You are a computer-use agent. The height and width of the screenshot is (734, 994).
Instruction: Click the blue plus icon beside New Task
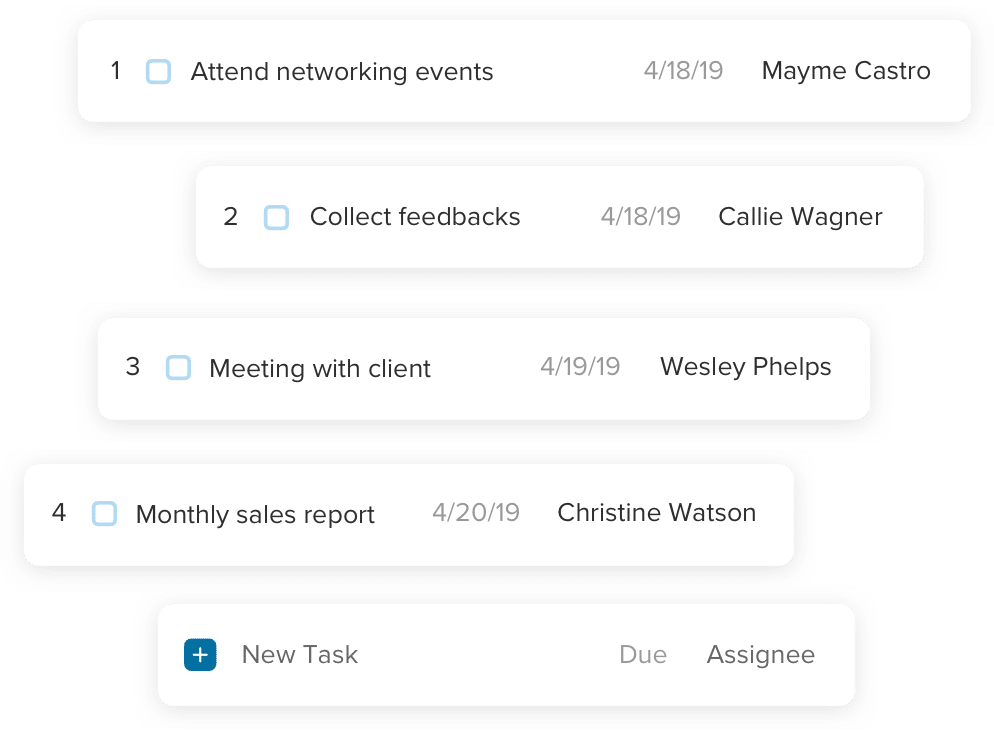pyautogui.click(x=200, y=655)
